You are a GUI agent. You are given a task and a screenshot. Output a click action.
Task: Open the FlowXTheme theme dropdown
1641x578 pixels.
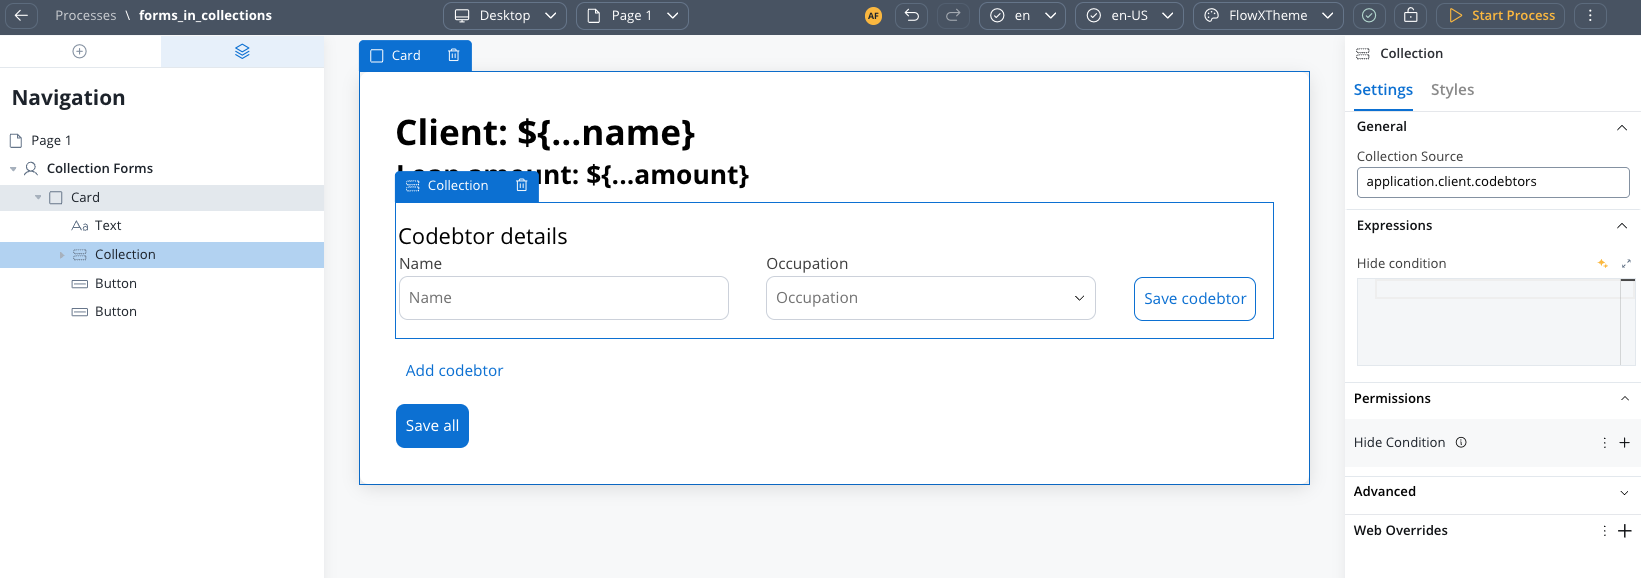click(1269, 15)
